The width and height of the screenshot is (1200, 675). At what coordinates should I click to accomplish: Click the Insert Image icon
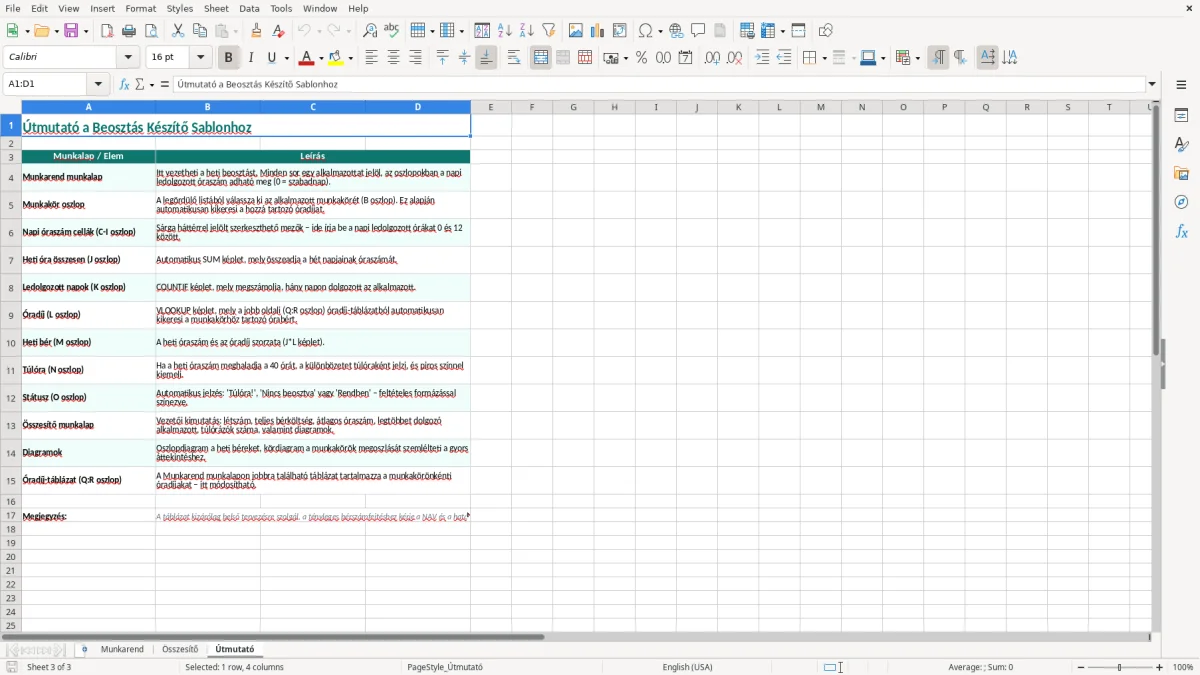tap(576, 31)
